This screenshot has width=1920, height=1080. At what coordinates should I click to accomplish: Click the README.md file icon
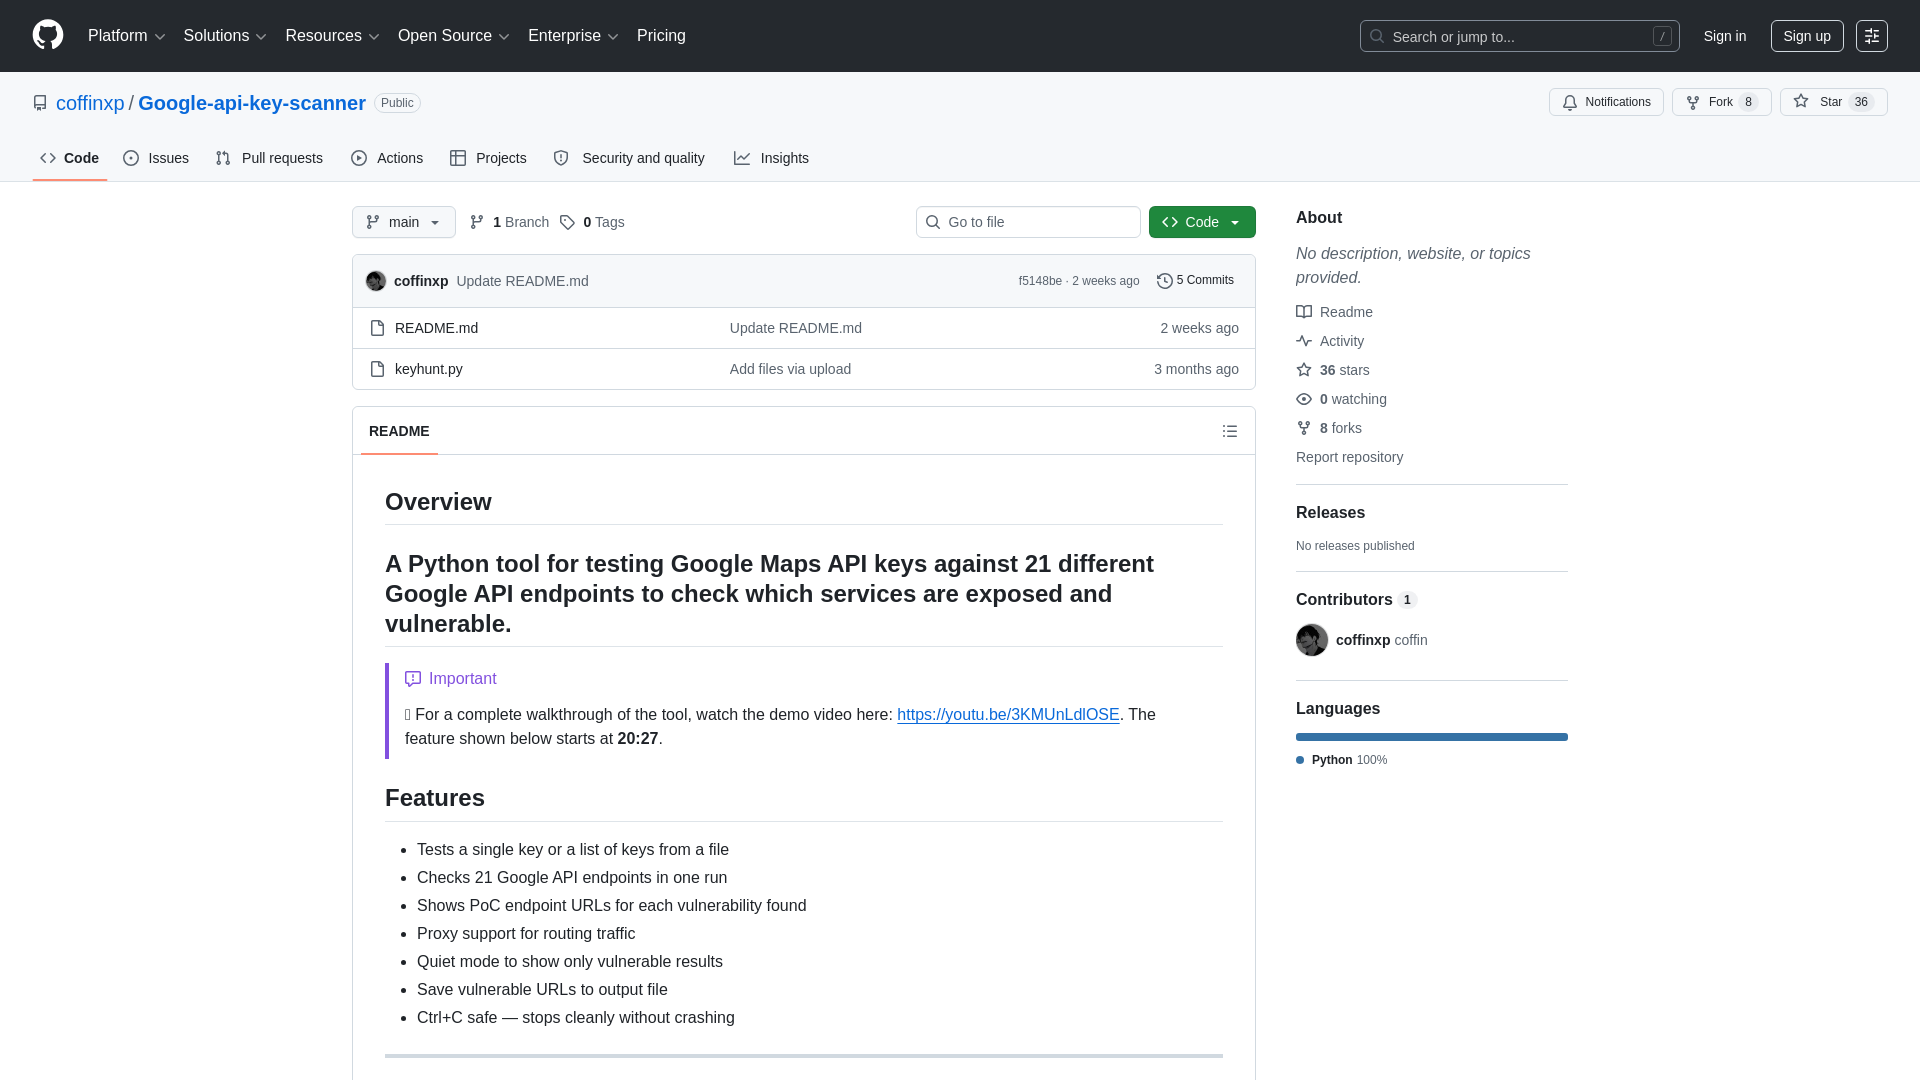tap(377, 328)
